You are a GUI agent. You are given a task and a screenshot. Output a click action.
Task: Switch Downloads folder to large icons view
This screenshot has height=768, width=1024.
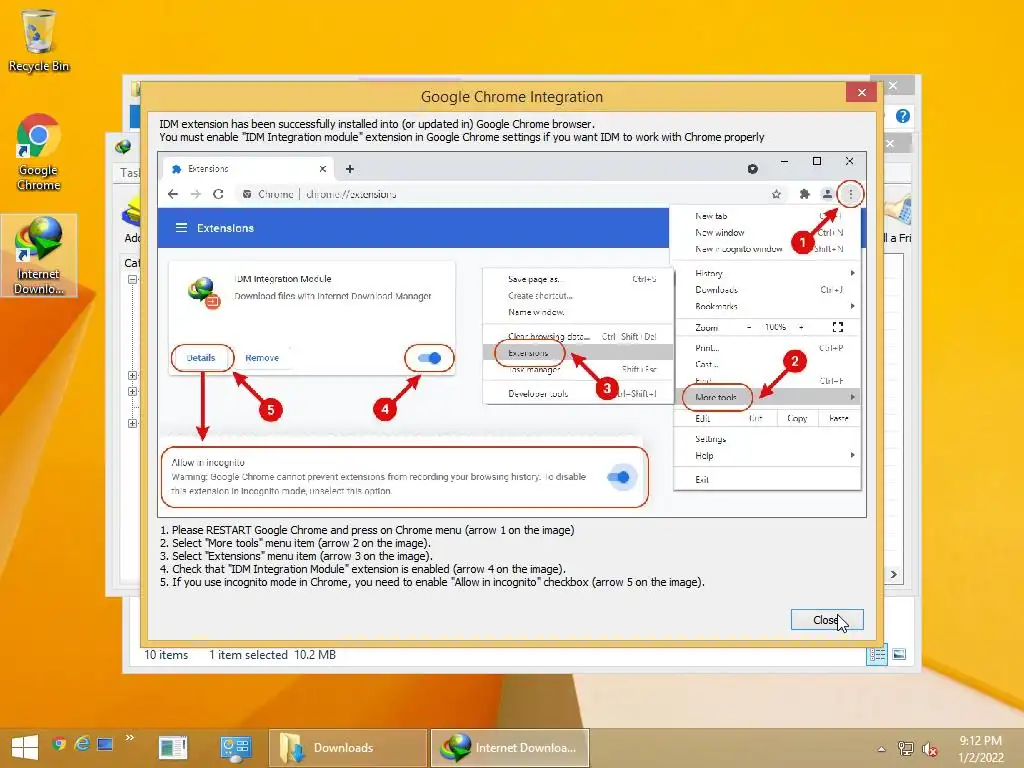(899, 654)
